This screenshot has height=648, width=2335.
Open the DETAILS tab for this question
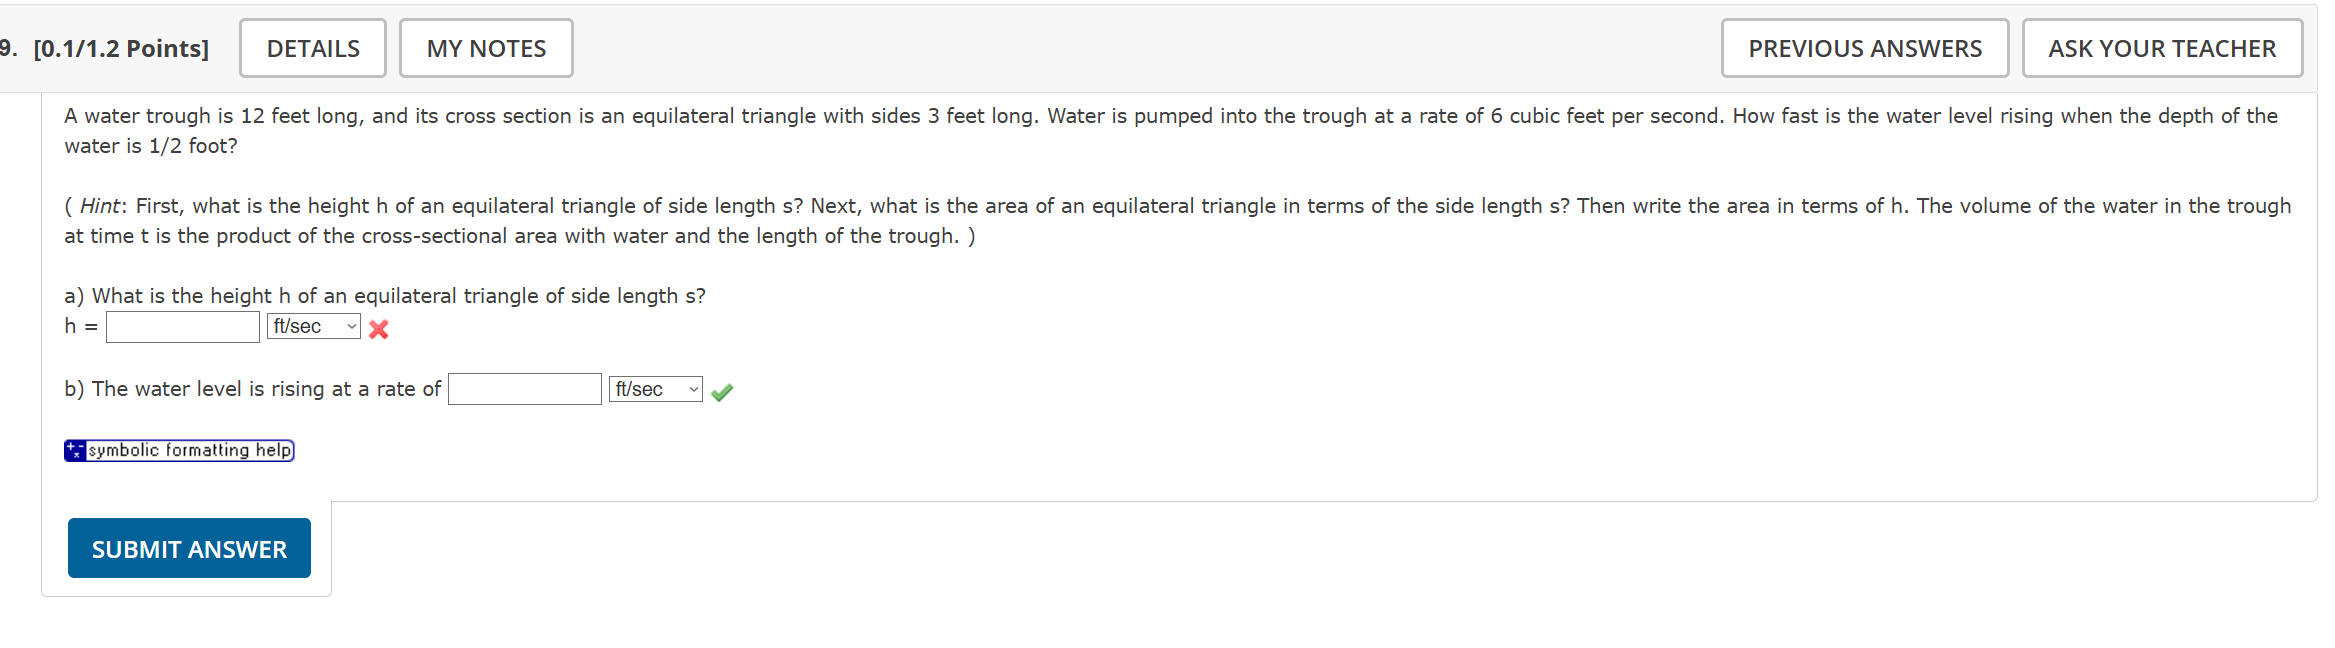point(312,47)
